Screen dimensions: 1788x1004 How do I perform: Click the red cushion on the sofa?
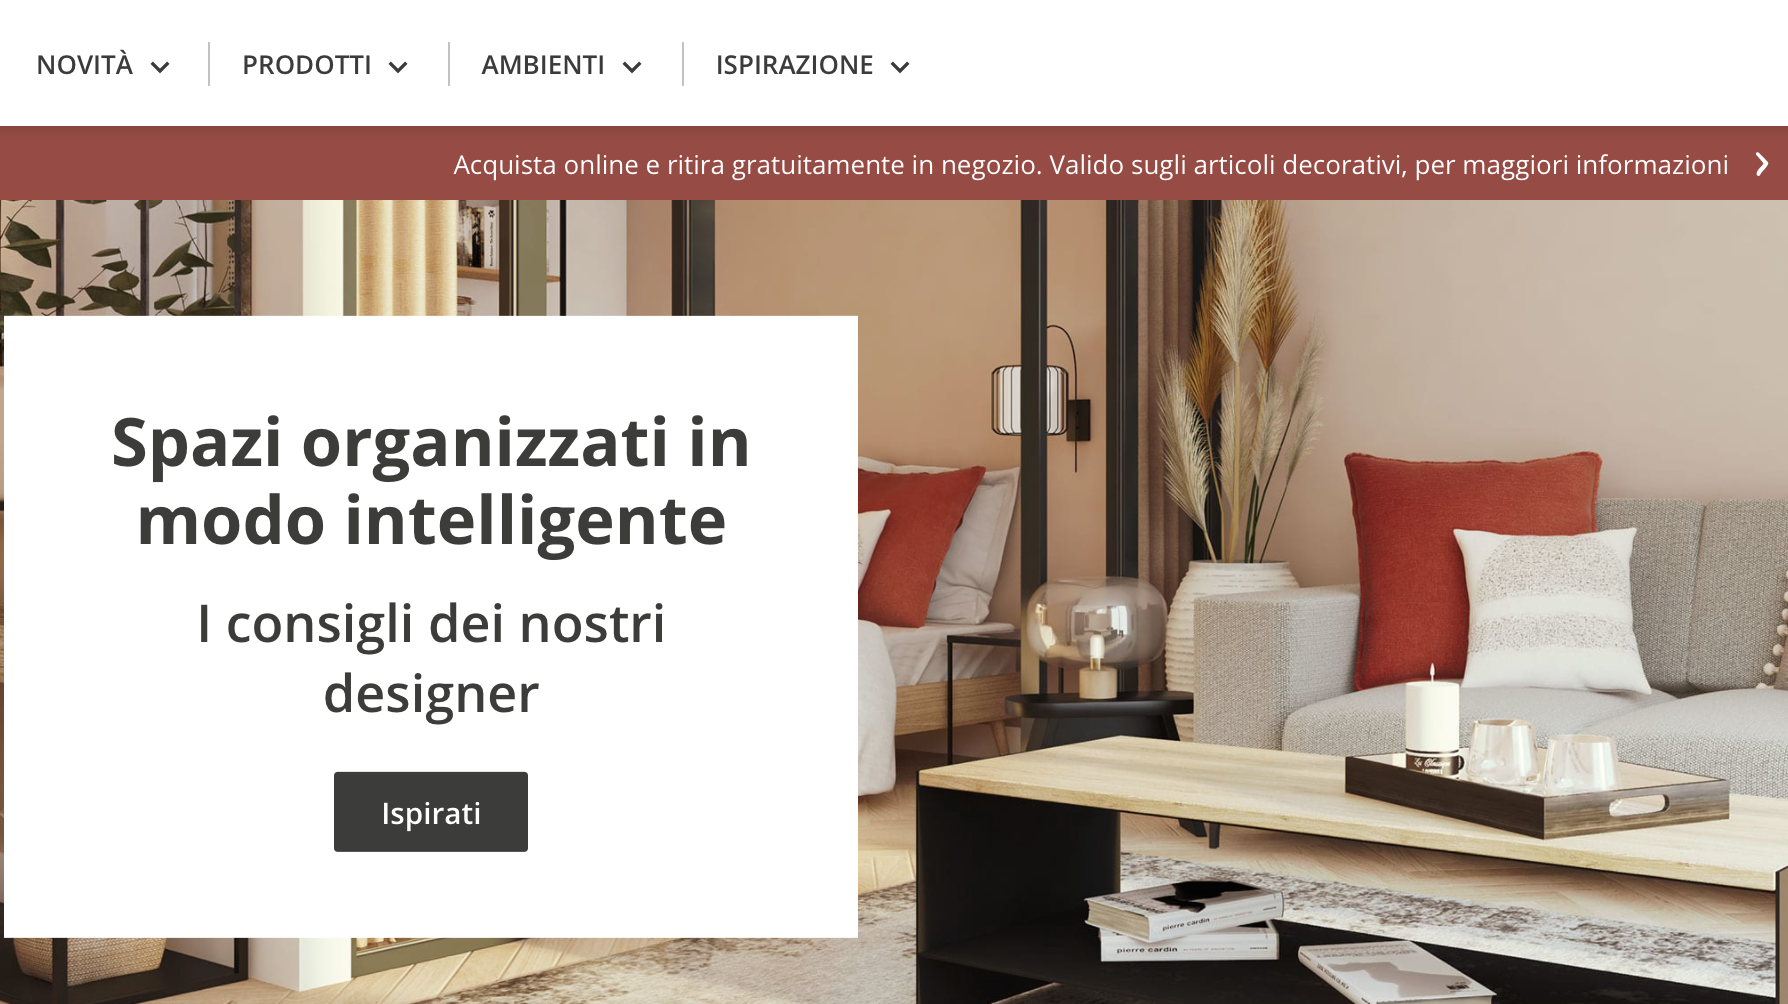[1470, 560]
